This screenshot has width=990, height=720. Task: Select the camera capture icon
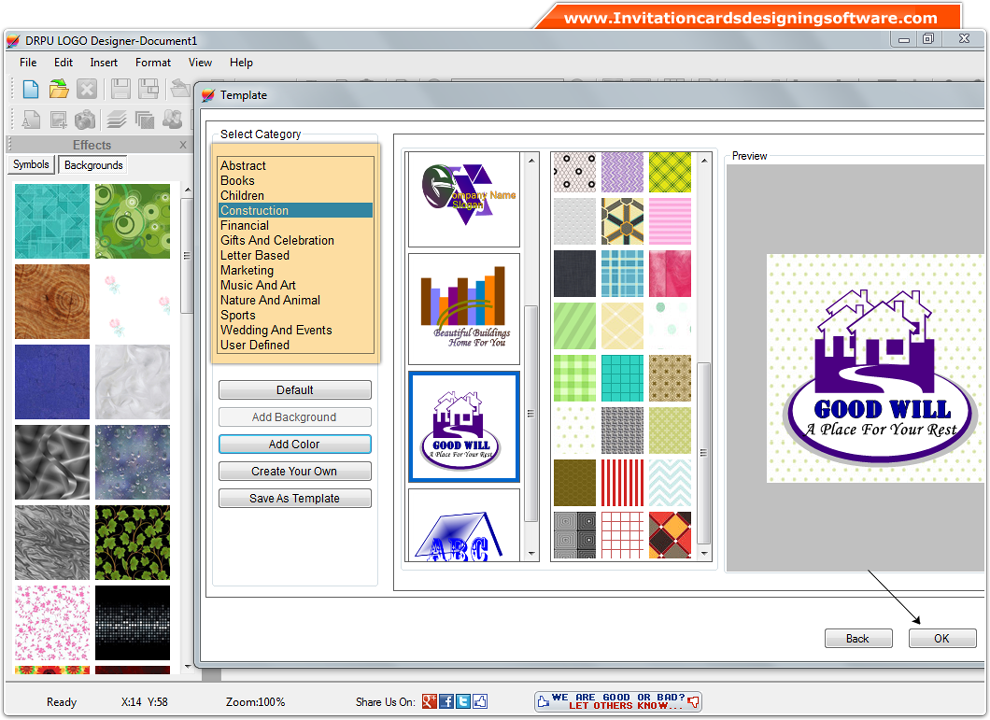point(86,118)
